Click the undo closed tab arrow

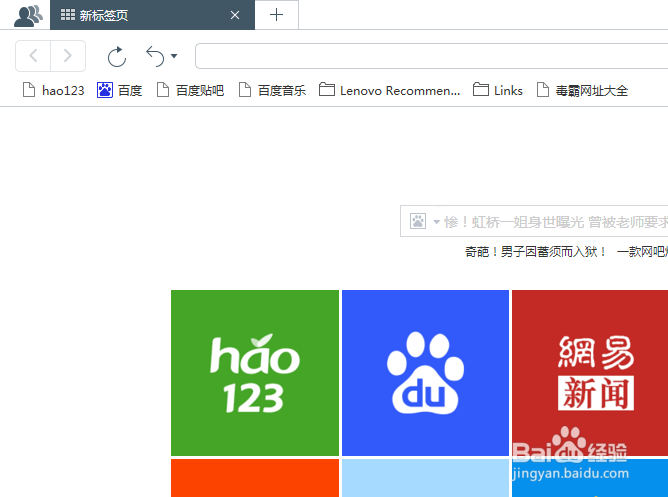[155, 57]
